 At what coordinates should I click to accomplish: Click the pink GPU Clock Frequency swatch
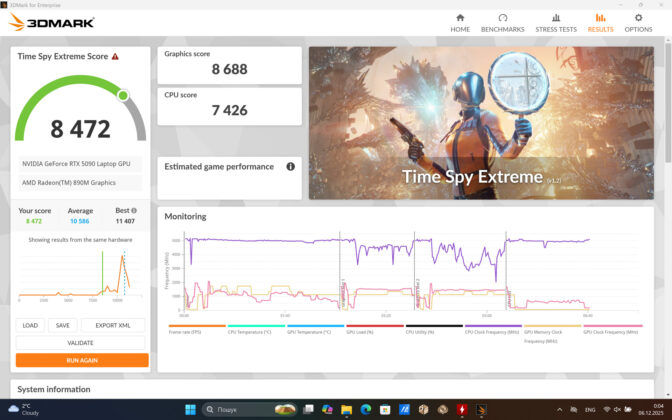(x=612, y=326)
